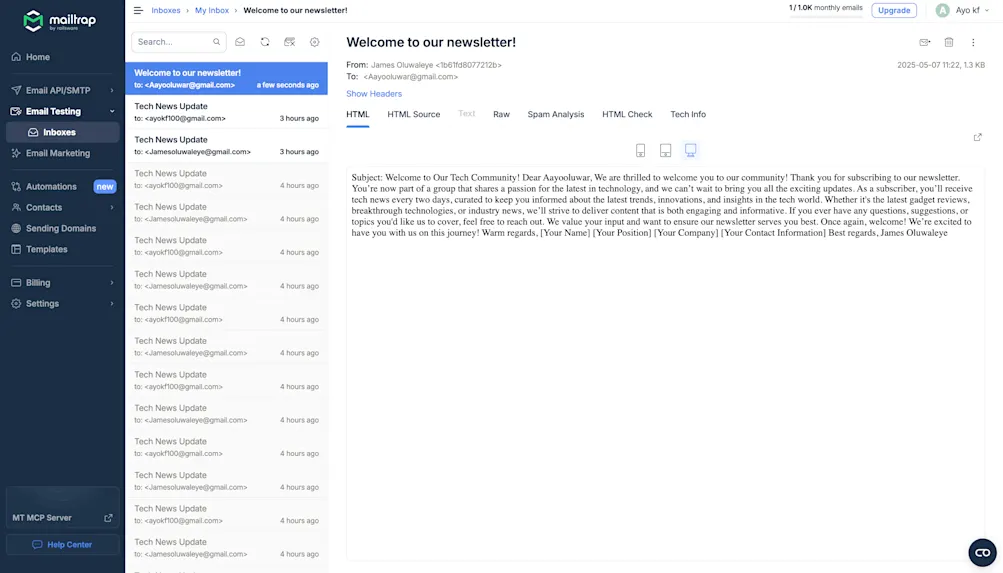
Task: Click the Email Testing icon
Action: (16, 111)
